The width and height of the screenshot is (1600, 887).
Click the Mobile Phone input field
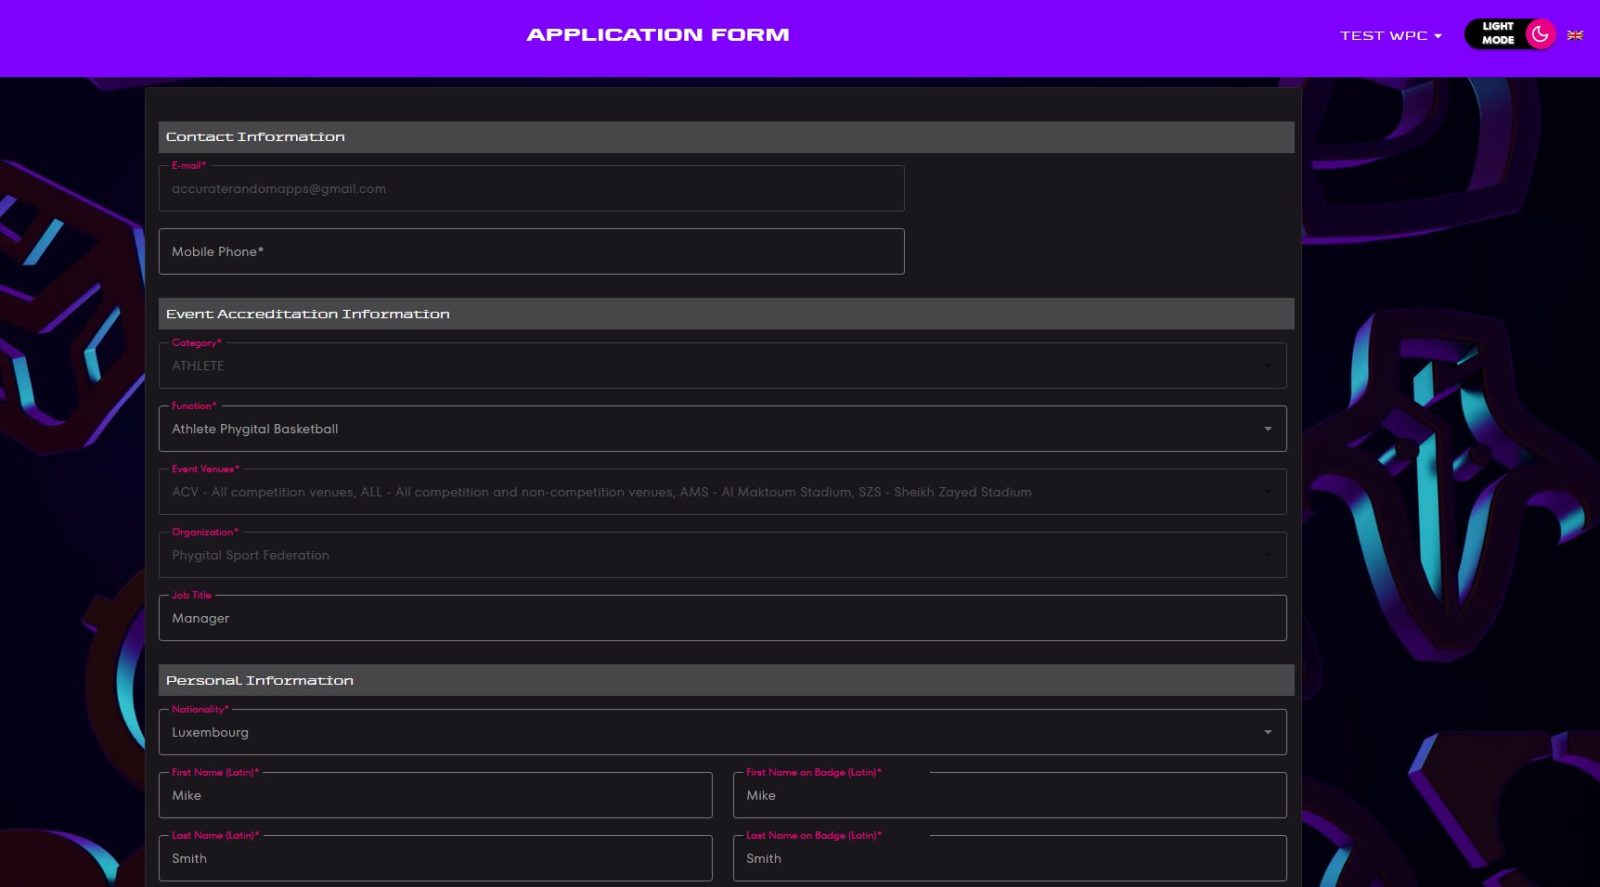click(531, 251)
